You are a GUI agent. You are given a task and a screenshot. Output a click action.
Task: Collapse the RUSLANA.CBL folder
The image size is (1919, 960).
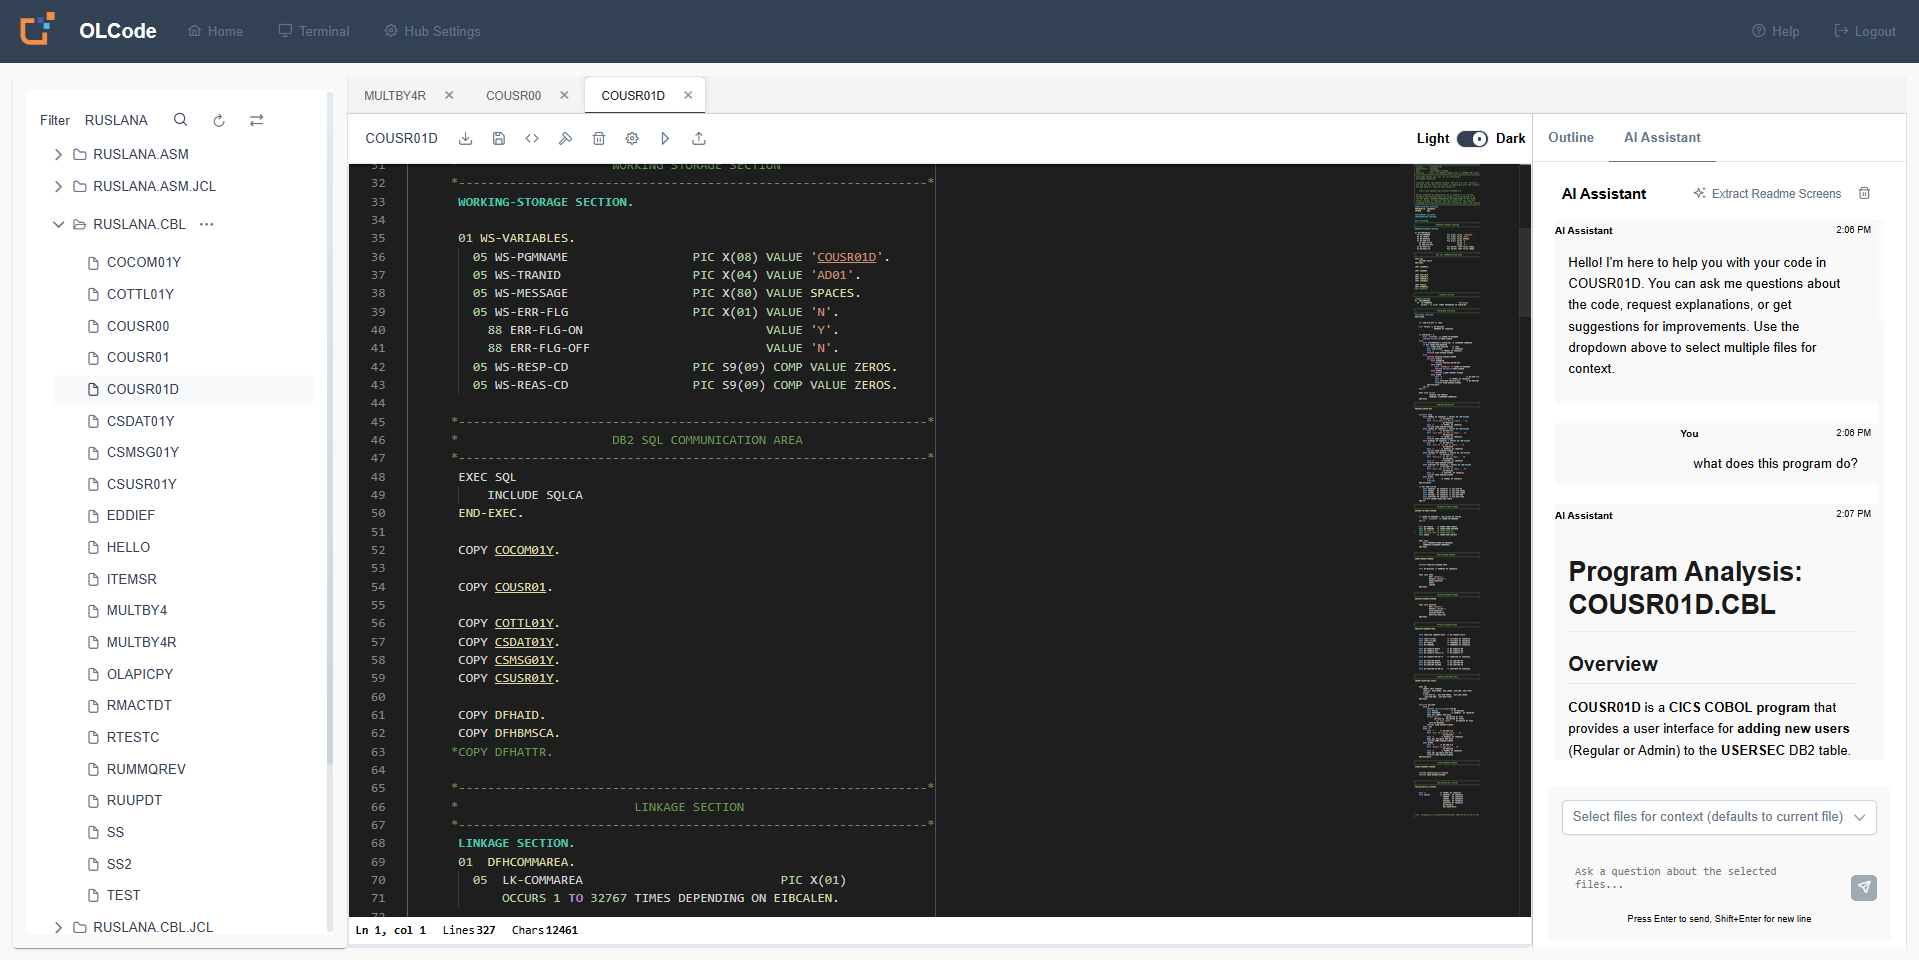(58, 224)
